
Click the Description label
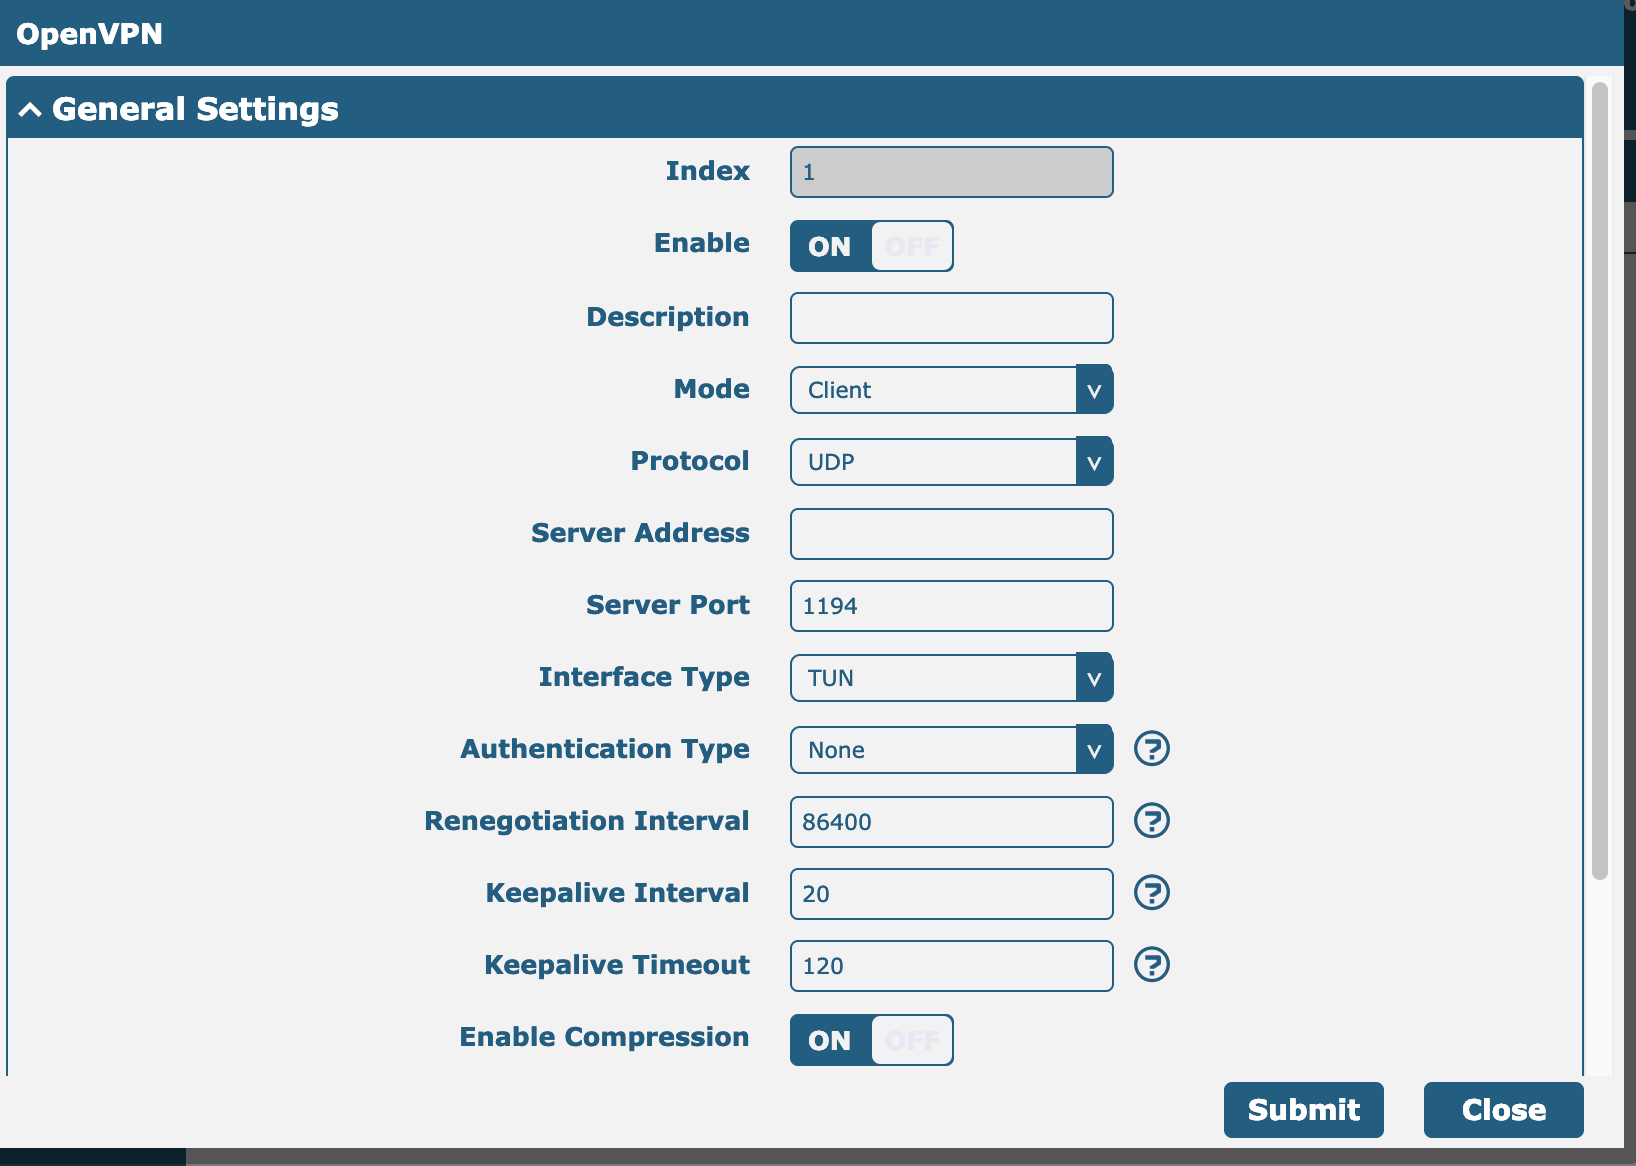tap(668, 317)
